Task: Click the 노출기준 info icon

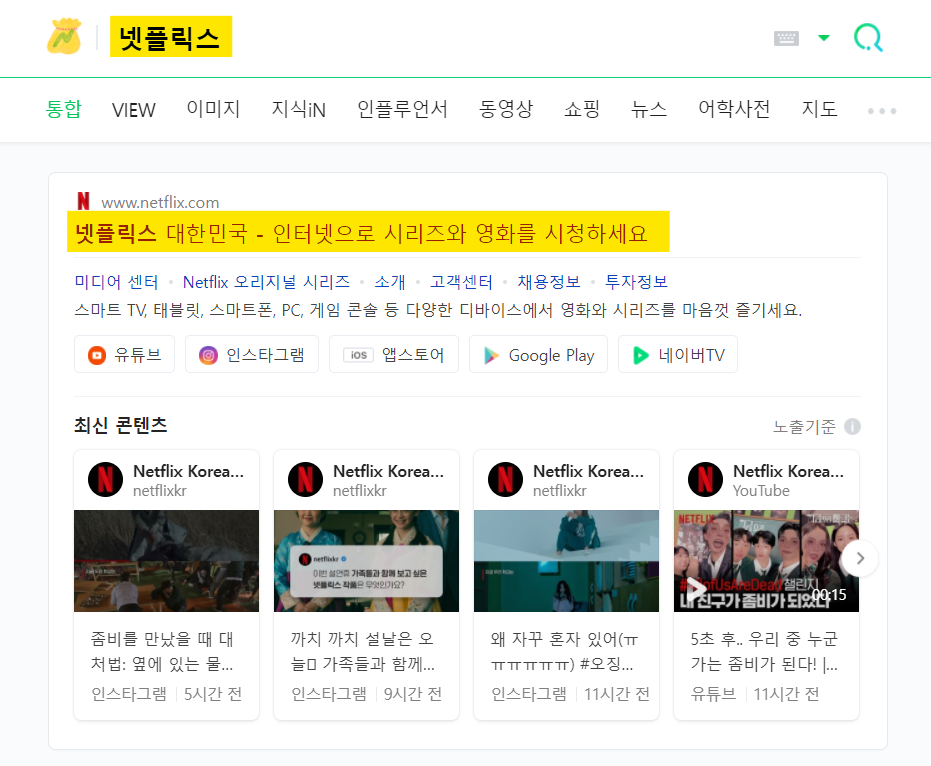Action: coord(852,426)
